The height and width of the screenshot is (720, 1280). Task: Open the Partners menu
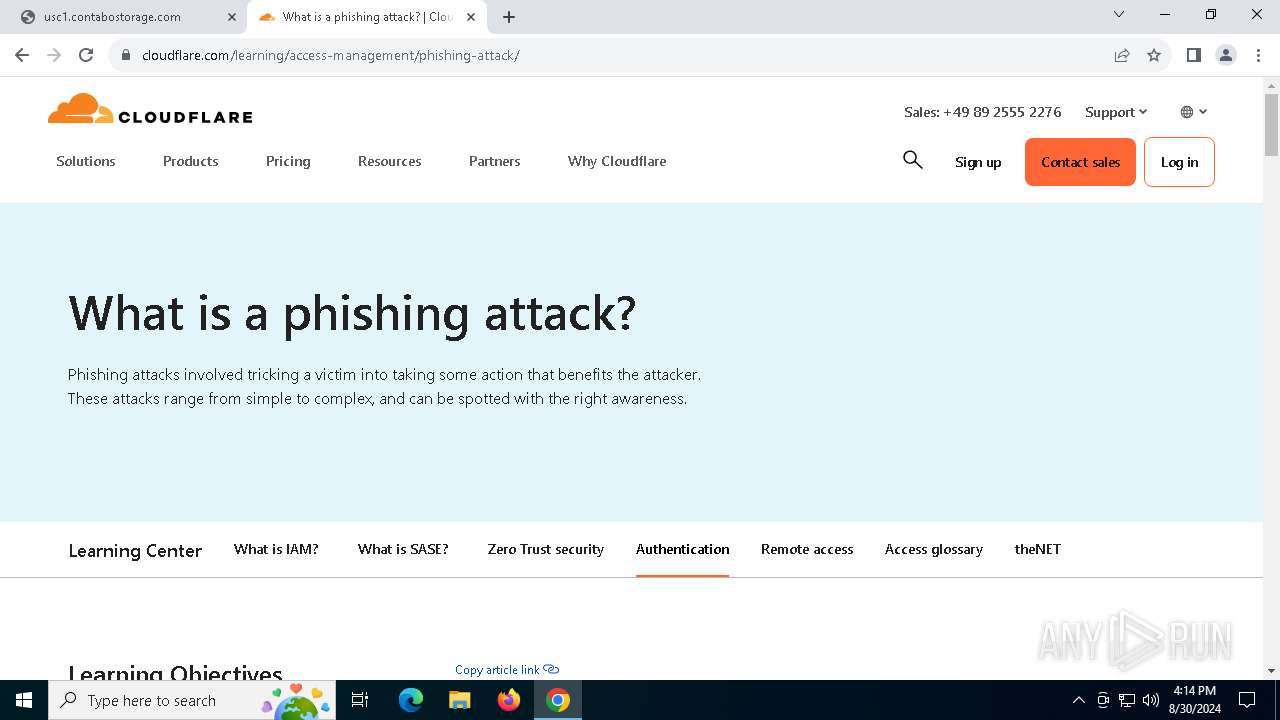click(495, 161)
